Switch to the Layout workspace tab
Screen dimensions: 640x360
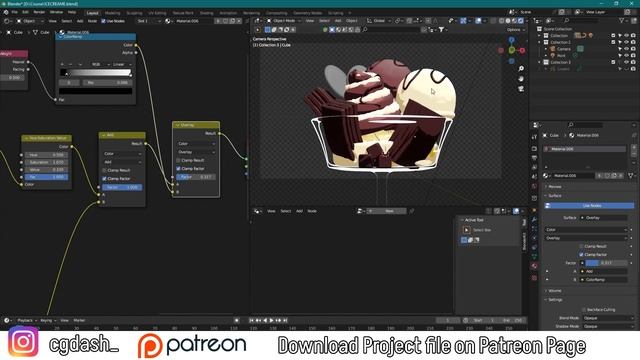pos(93,13)
